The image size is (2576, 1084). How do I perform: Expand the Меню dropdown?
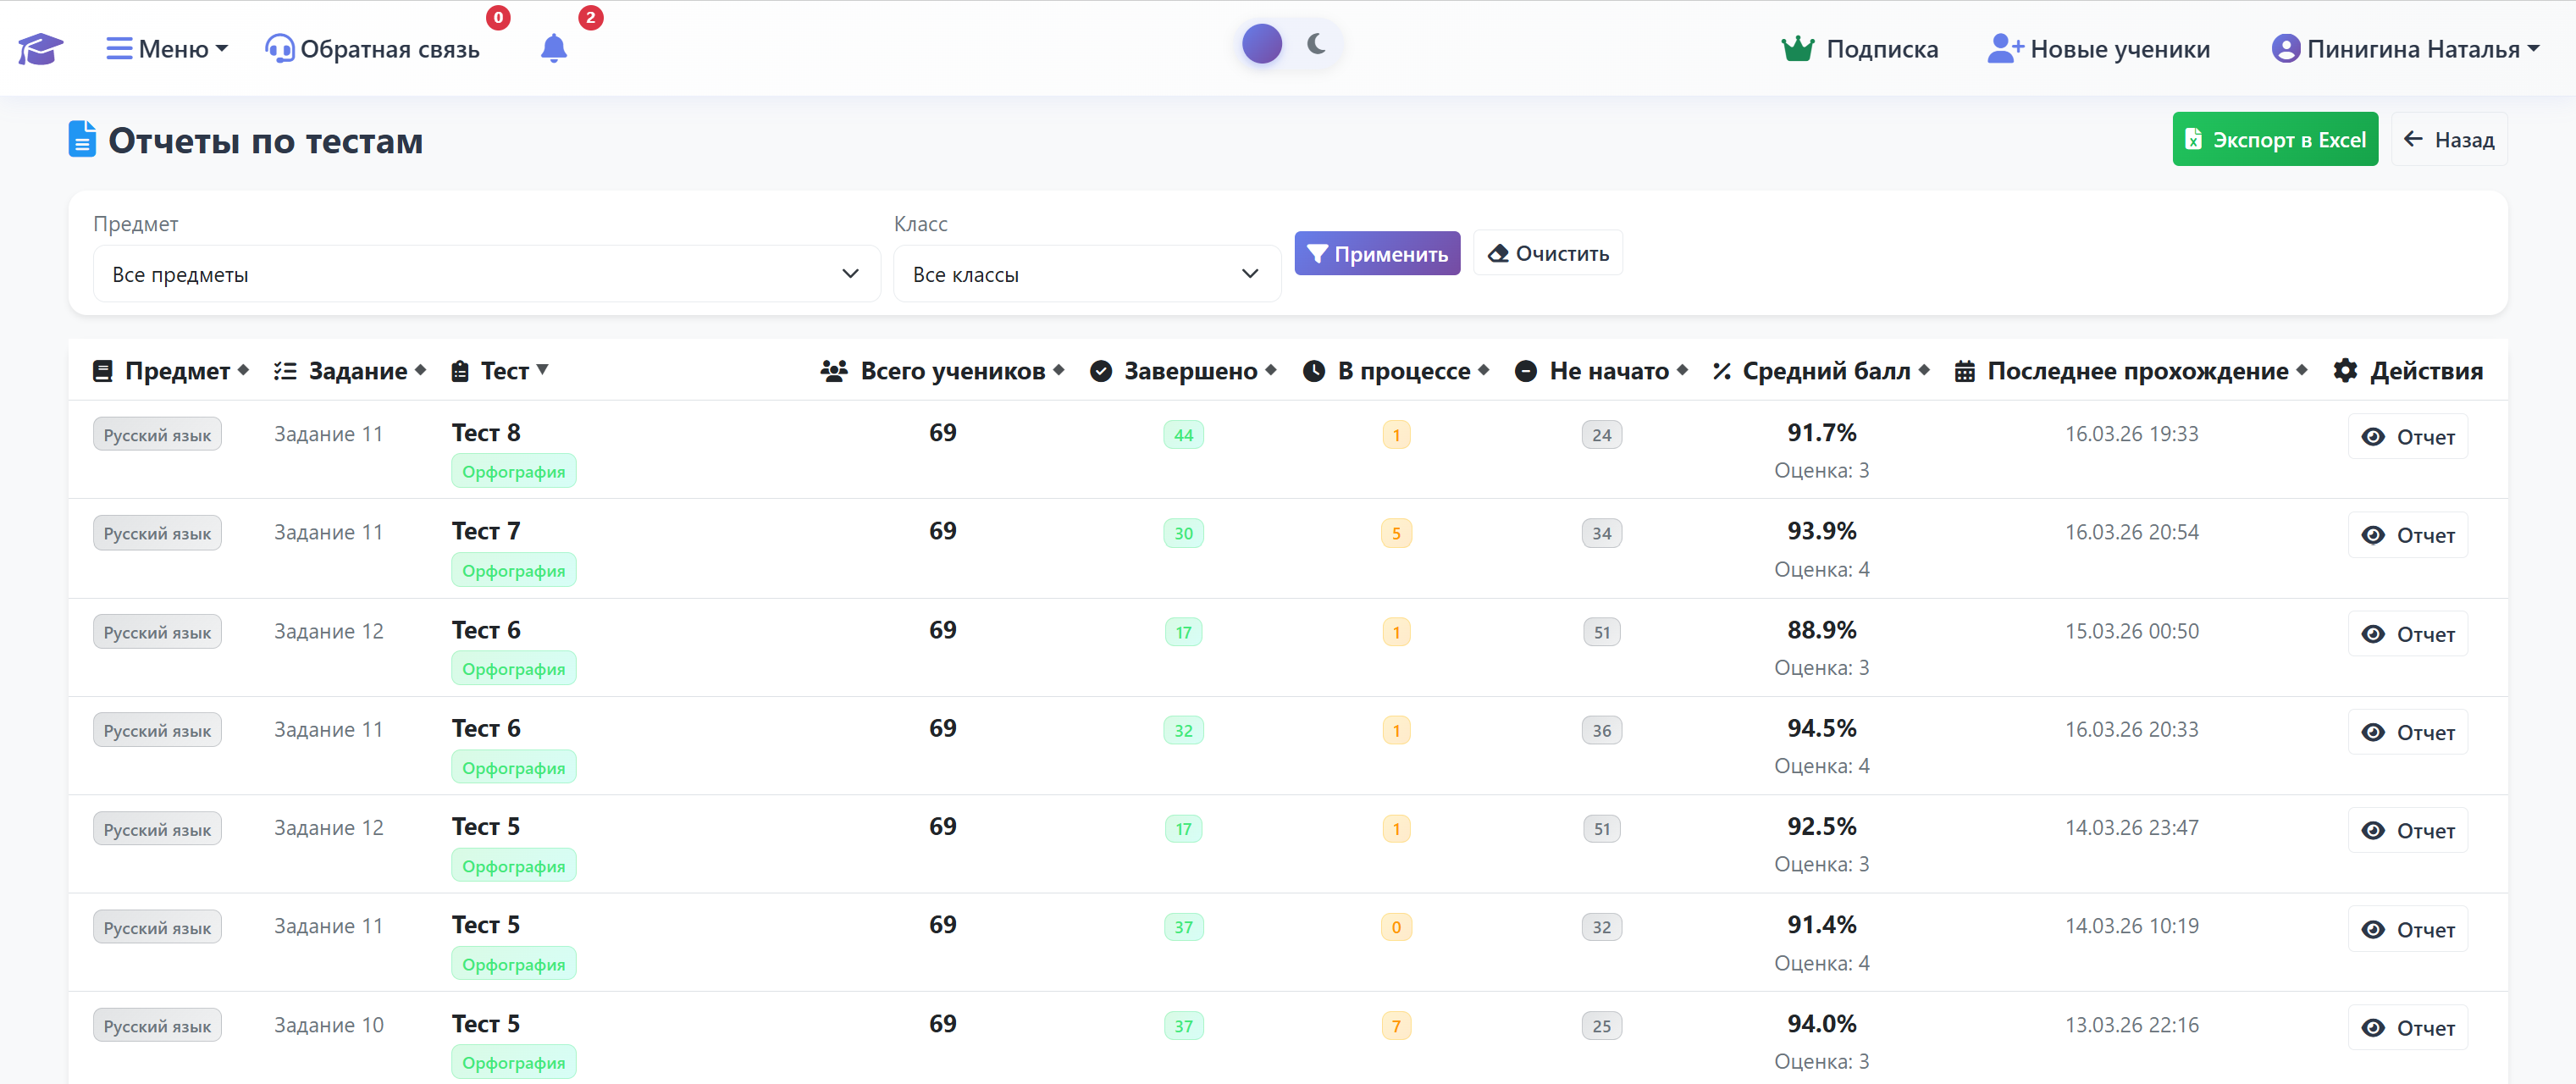pyautogui.click(x=167, y=49)
